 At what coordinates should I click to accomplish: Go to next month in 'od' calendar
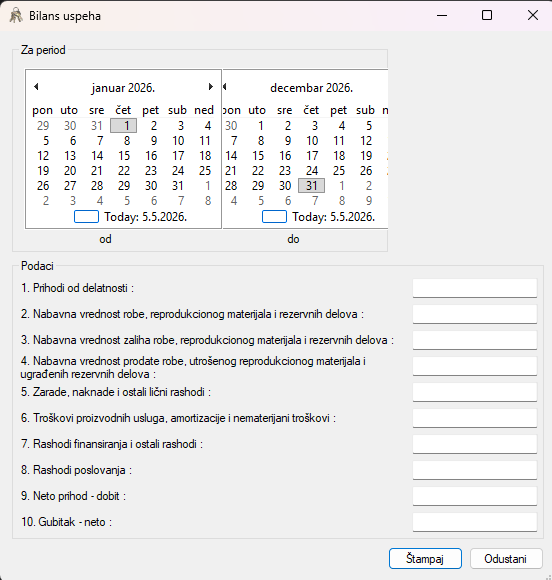pyautogui.click(x=211, y=87)
